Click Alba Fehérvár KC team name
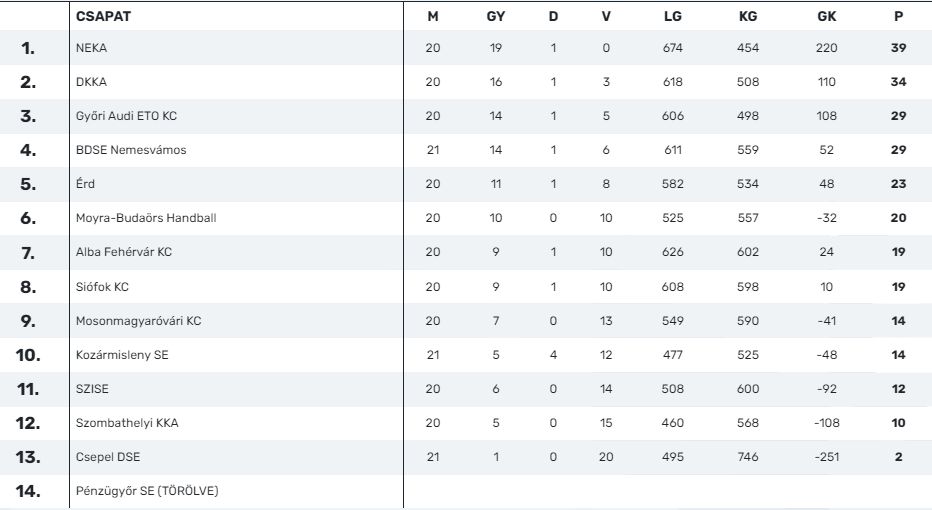Viewport: 932px width, 510px height. (x=124, y=252)
